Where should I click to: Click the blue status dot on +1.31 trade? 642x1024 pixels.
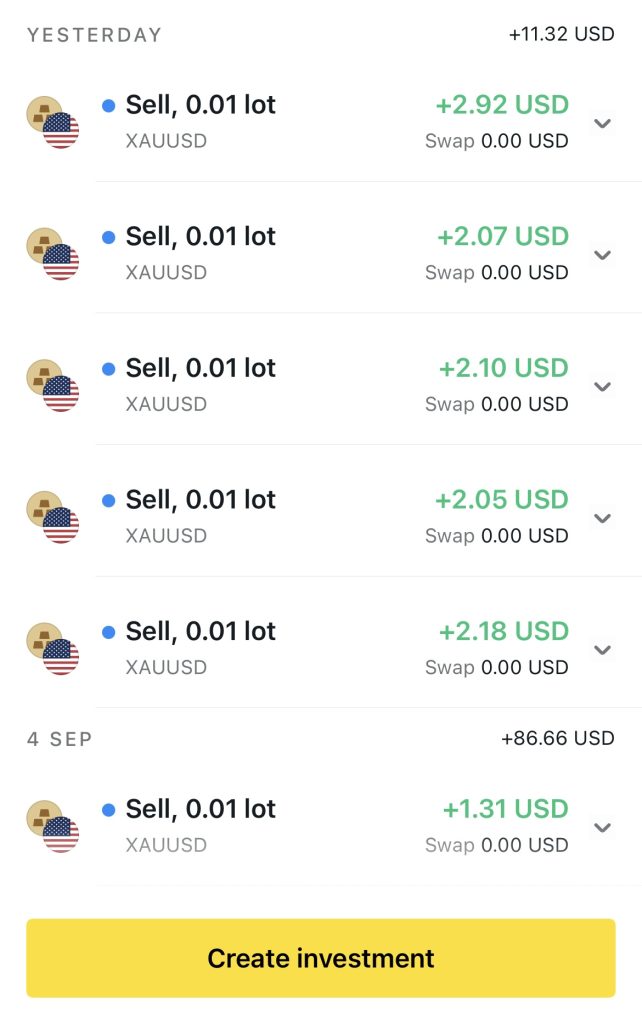tap(109, 809)
